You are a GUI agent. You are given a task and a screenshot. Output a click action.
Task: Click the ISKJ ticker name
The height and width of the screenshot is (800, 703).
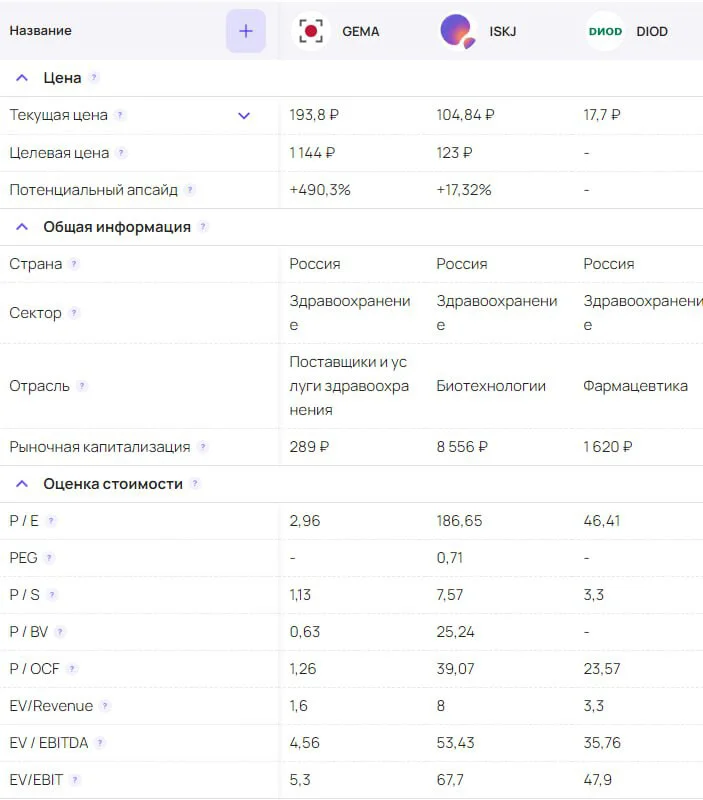(x=503, y=32)
